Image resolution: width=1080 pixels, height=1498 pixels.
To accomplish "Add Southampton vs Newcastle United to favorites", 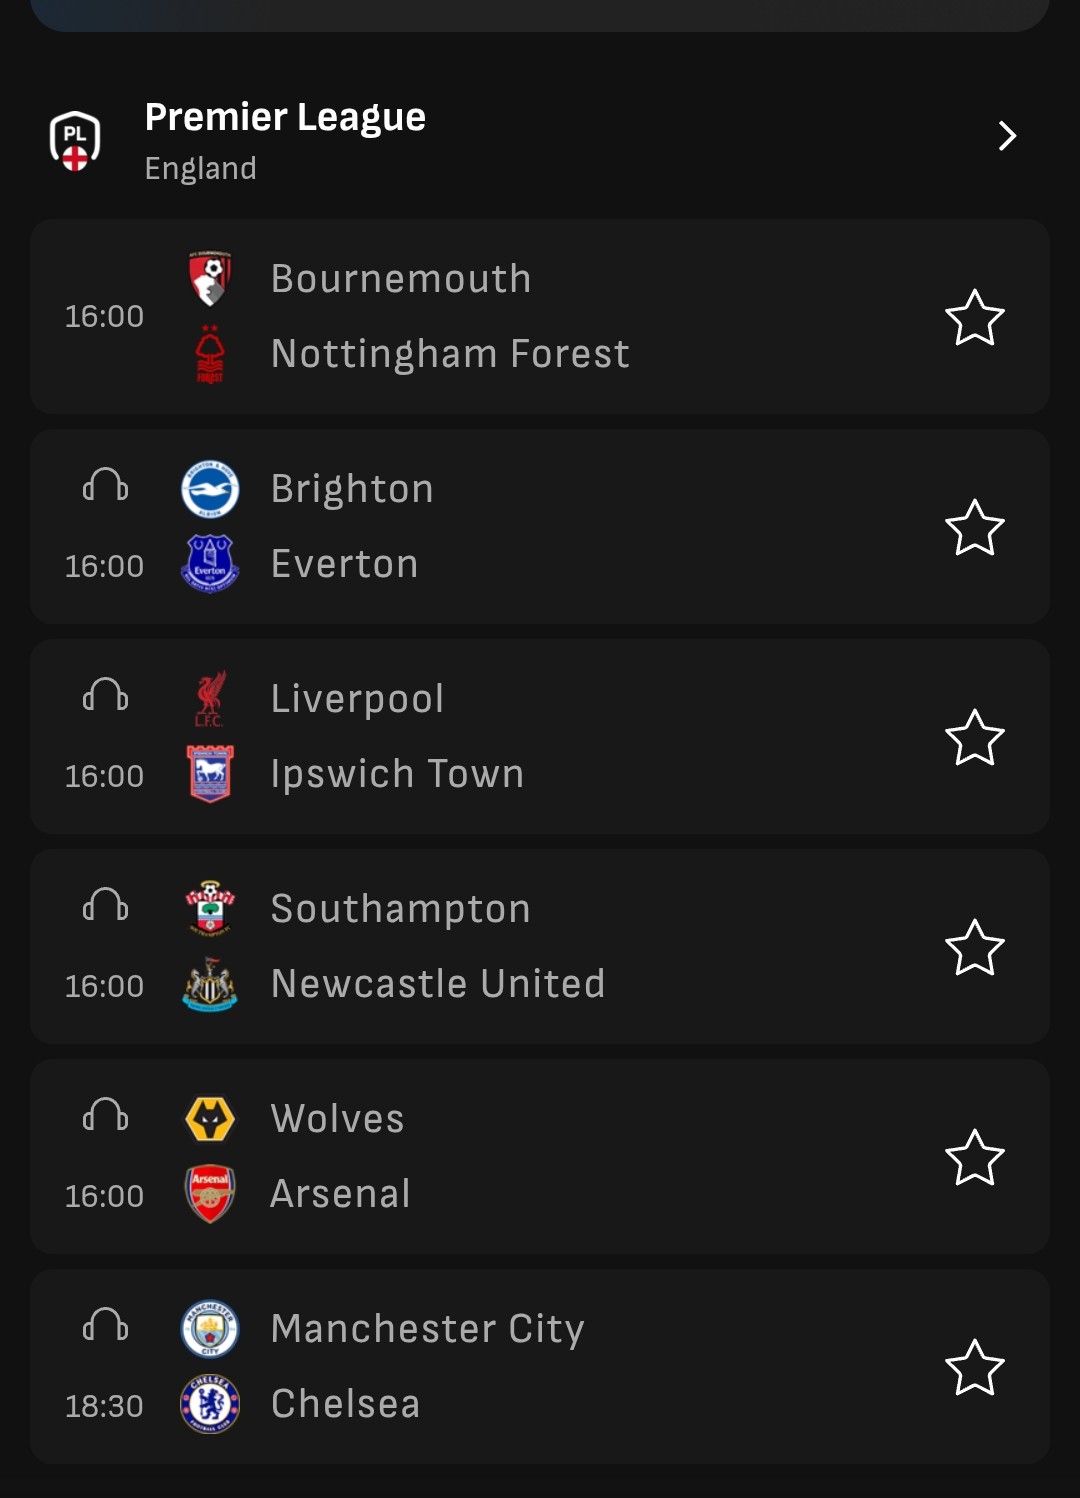I will [x=974, y=948].
